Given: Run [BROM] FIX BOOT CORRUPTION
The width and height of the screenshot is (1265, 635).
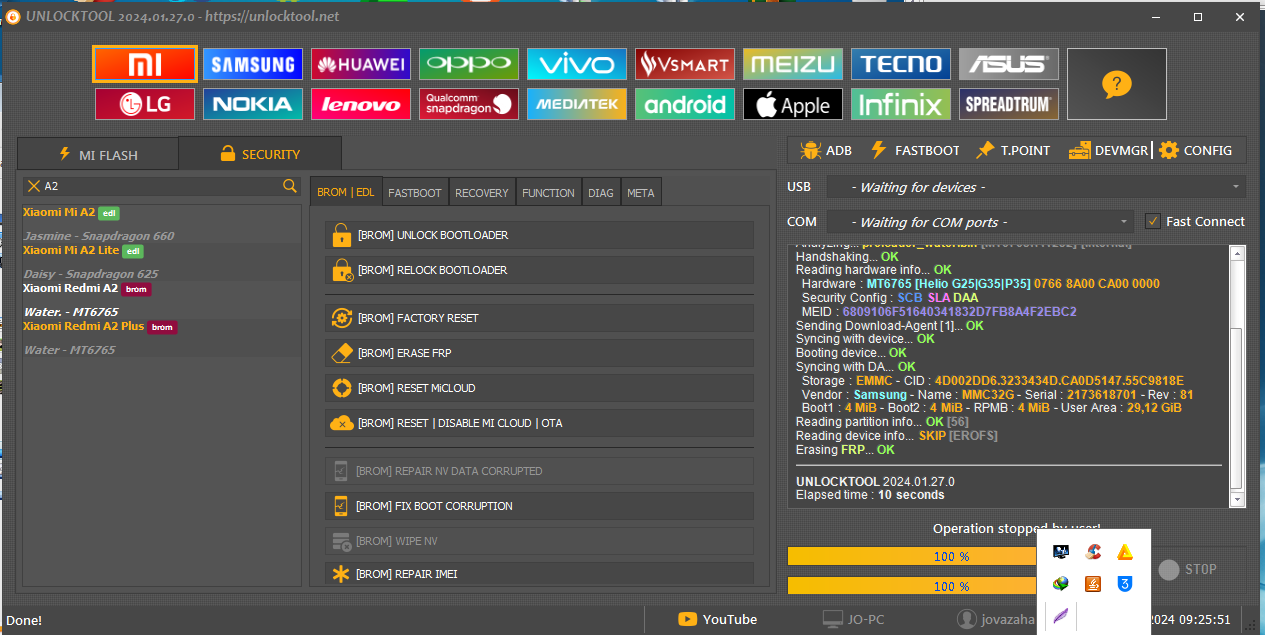Looking at the screenshot, I should pyautogui.click(x=539, y=506).
